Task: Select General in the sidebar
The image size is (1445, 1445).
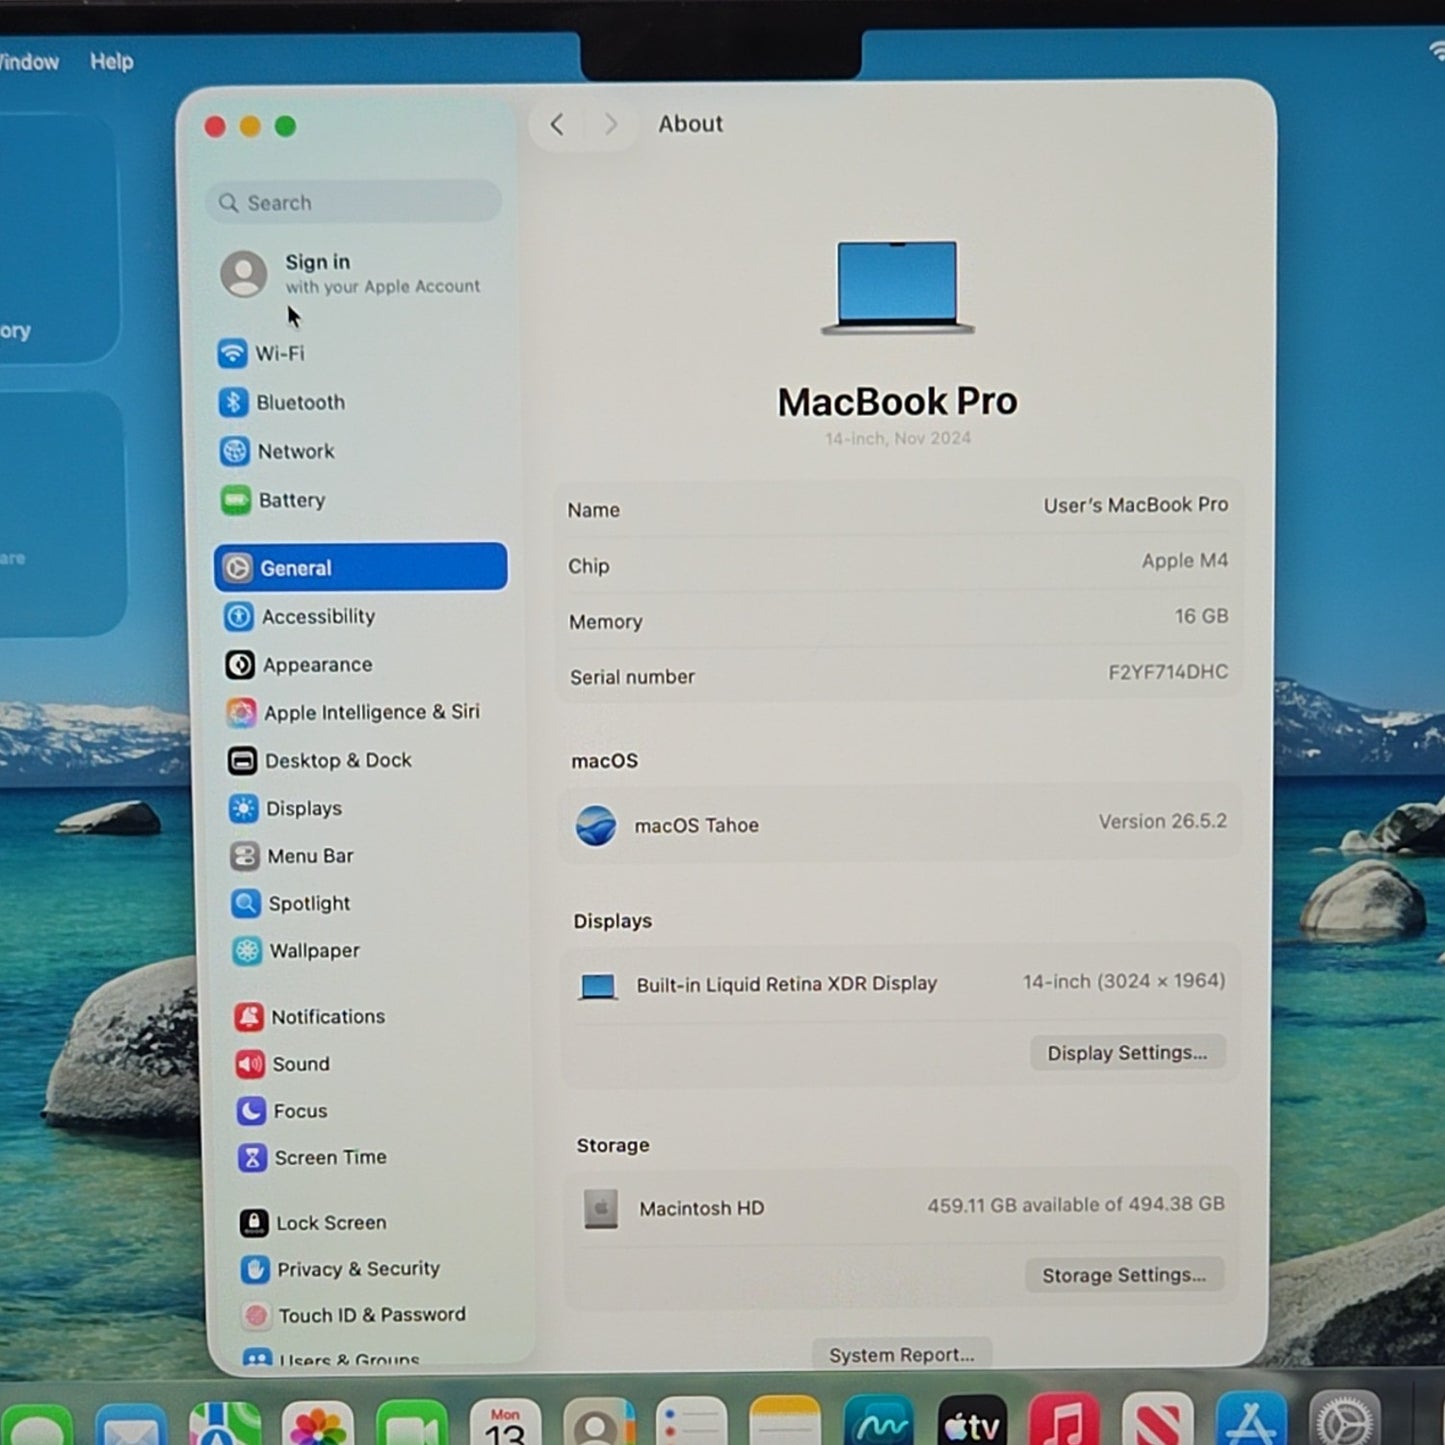Action: 361,567
